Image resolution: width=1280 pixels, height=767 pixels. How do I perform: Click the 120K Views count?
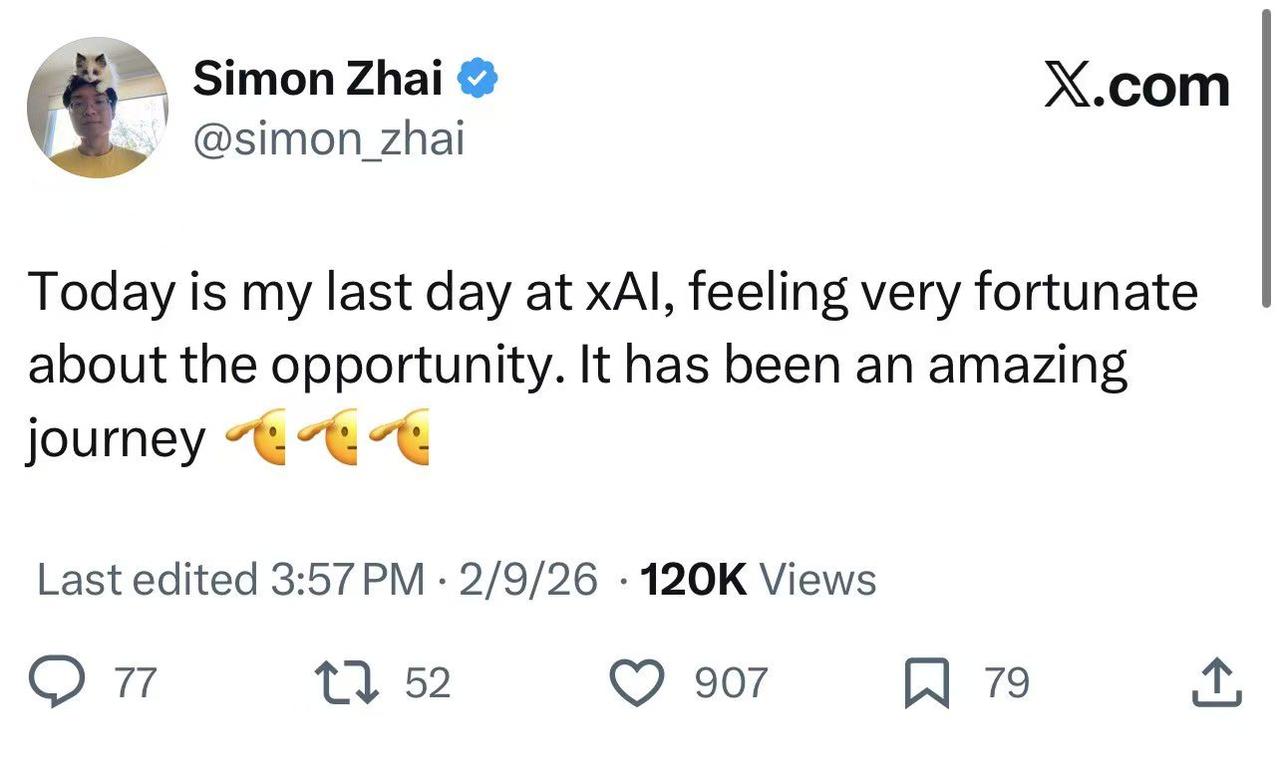(x=757, y=579)
